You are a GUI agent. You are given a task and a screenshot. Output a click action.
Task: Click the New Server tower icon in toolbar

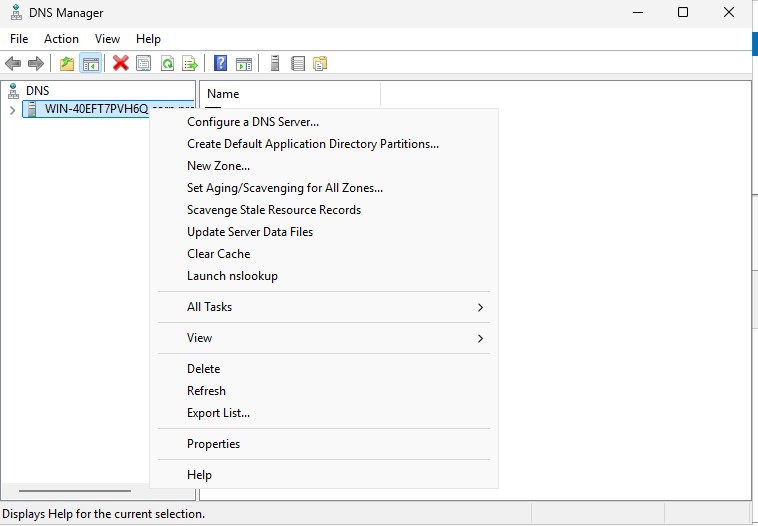274,63
